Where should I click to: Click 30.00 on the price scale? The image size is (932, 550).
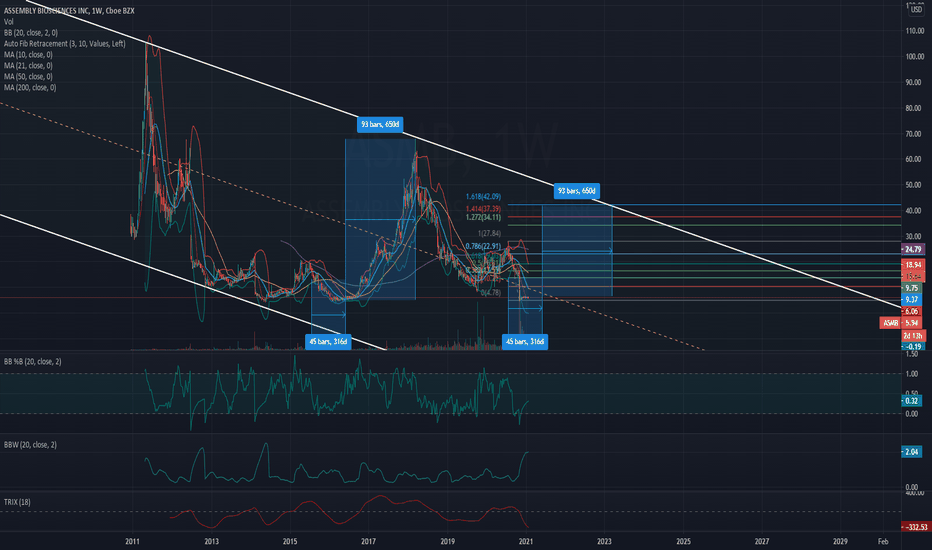(914, 236)
